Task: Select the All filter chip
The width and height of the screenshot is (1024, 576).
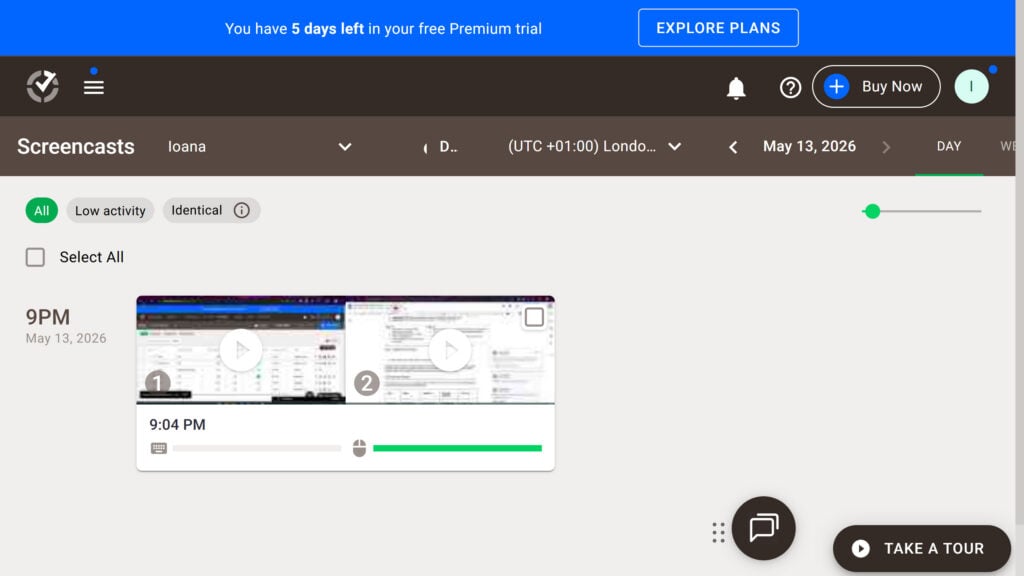Action: (41, 210)
